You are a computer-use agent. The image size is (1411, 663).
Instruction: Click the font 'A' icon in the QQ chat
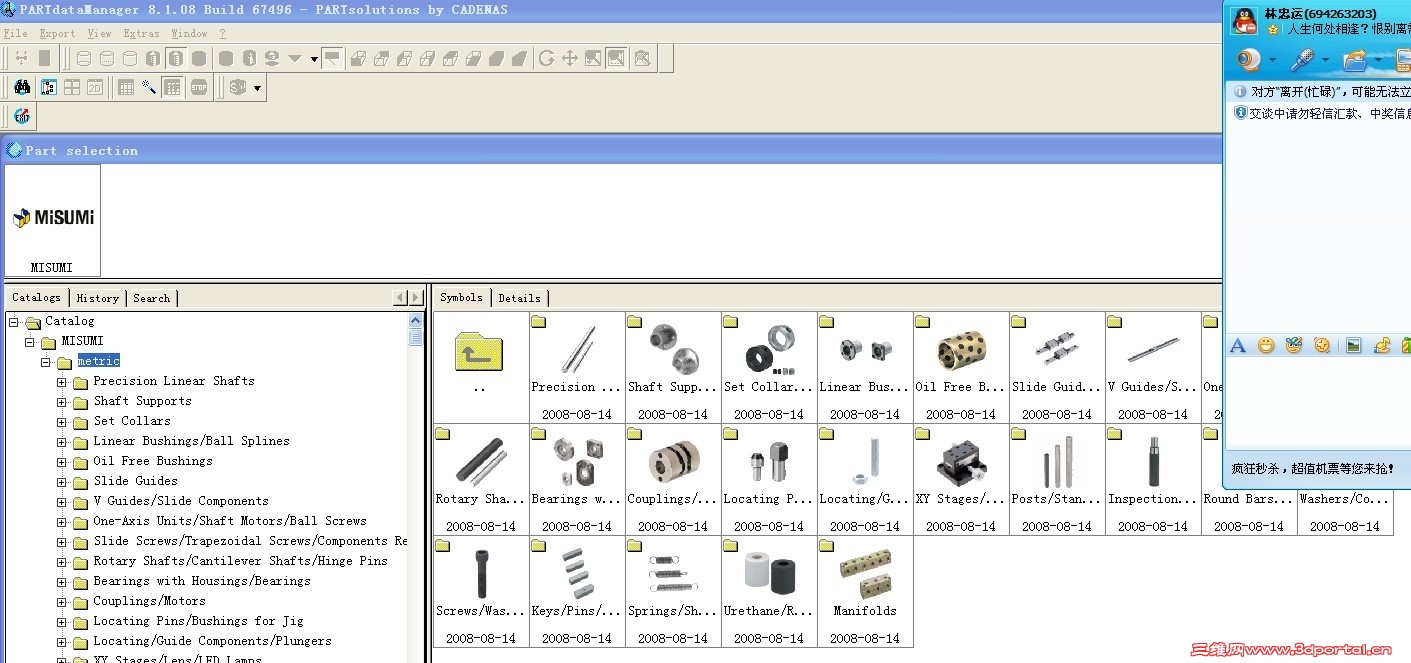pyautogui.click(x=1238, y=346)
